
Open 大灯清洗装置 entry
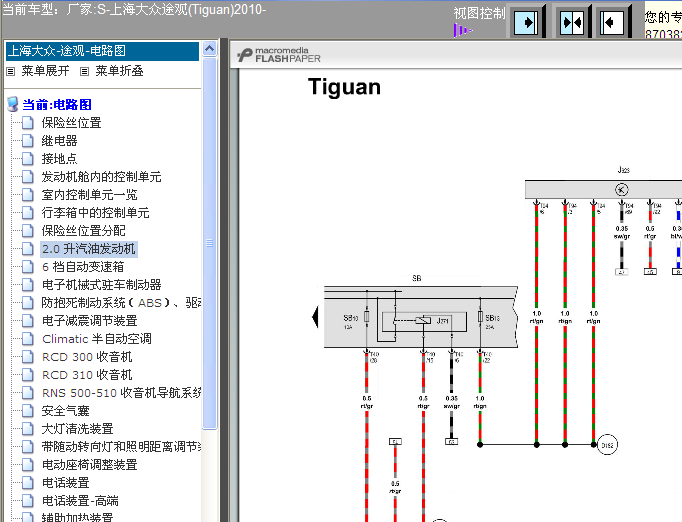pyautogui.click(x=77, y=429)
